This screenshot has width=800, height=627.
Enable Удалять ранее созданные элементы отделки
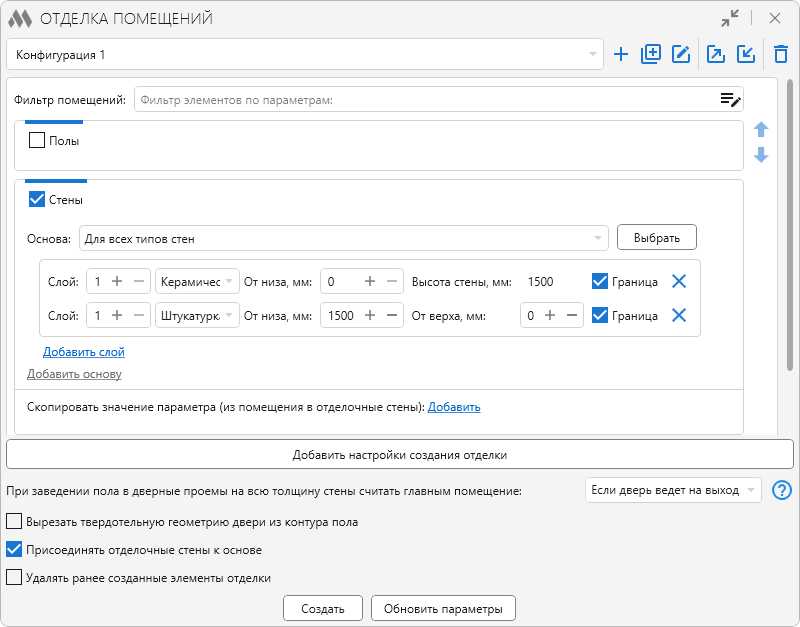point(14,578)
